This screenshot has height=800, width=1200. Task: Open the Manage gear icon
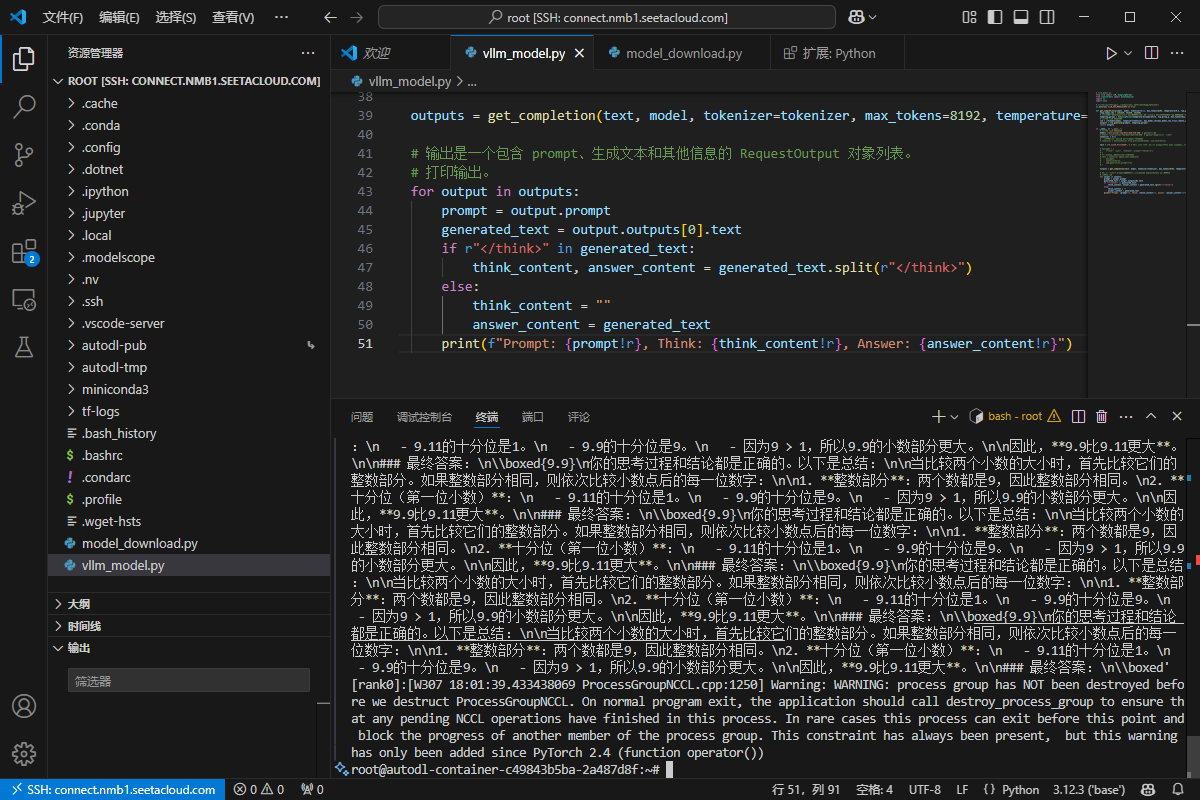(24, 754)
